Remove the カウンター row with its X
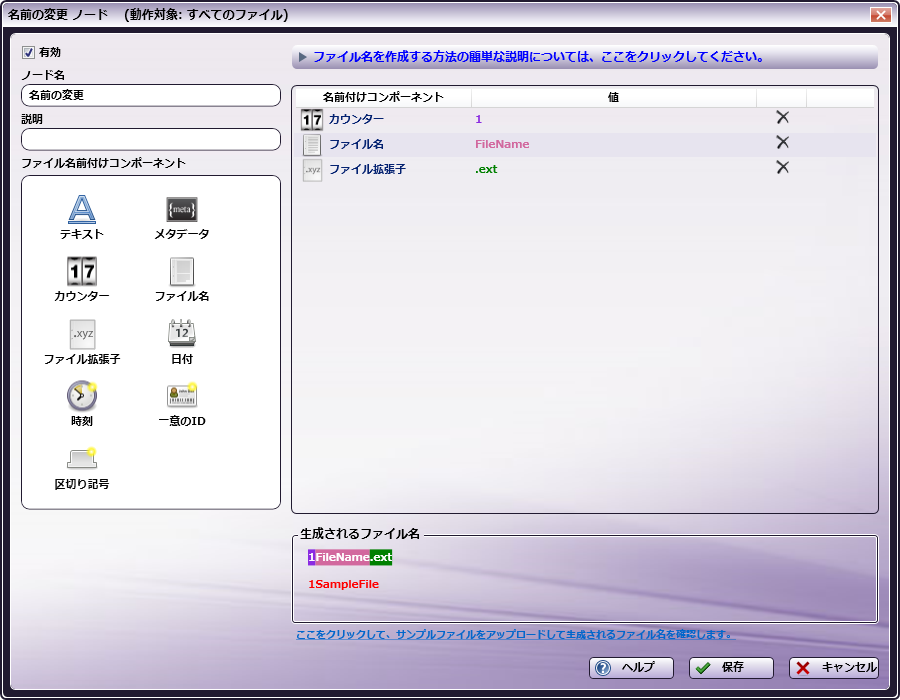The width and height of the screenshot is (900, 700). pyautogui.click(x=782, y=117)
